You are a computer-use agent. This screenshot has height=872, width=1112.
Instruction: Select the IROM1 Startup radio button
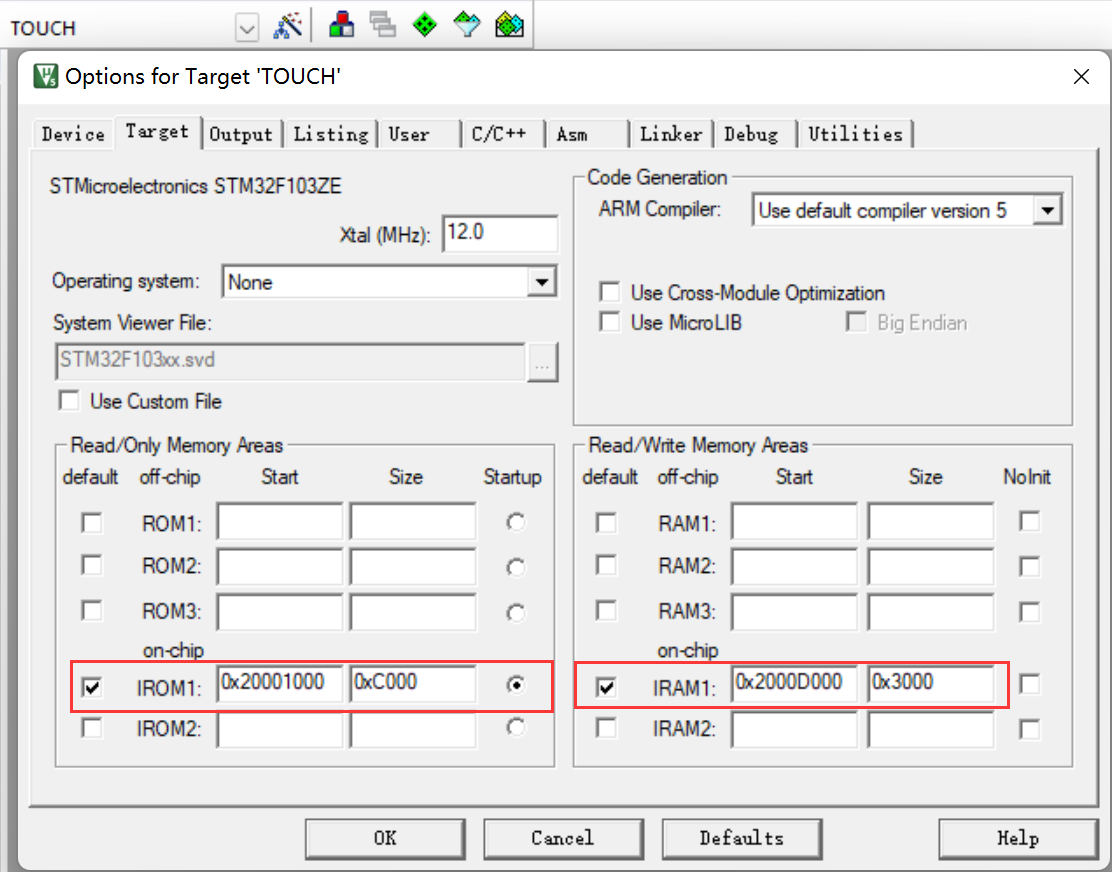click(x=516, y=685)
